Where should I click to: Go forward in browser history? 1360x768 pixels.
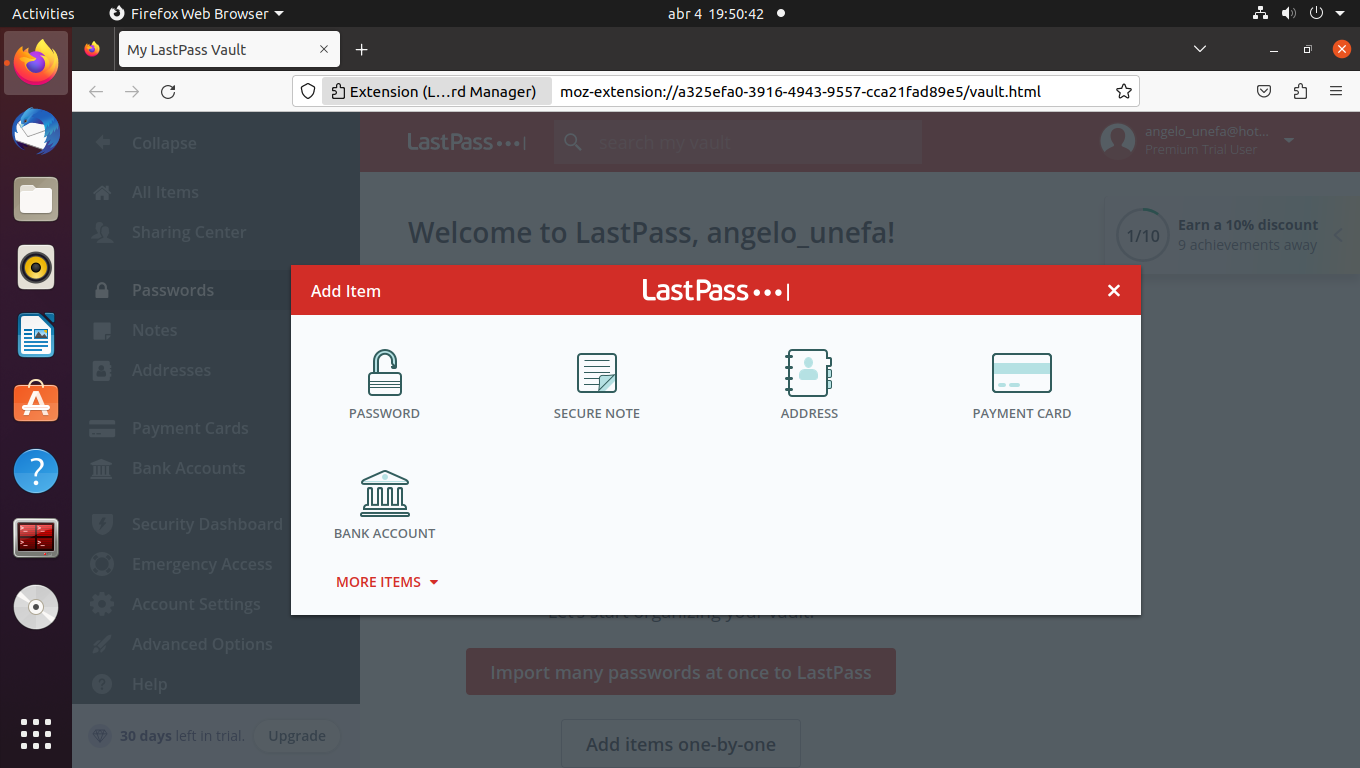(132, 91)
